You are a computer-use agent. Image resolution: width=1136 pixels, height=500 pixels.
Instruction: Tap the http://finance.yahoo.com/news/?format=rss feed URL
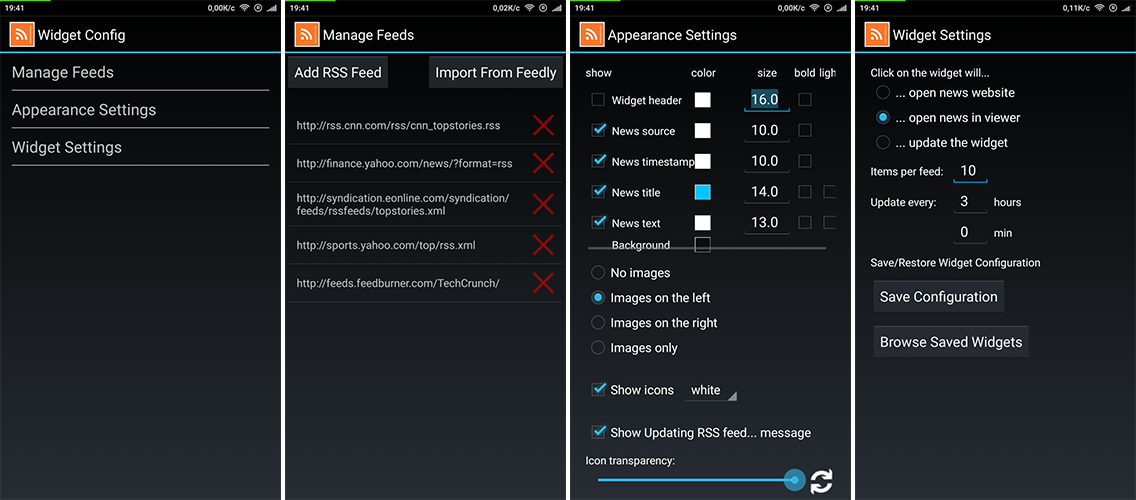pos(404,164)
